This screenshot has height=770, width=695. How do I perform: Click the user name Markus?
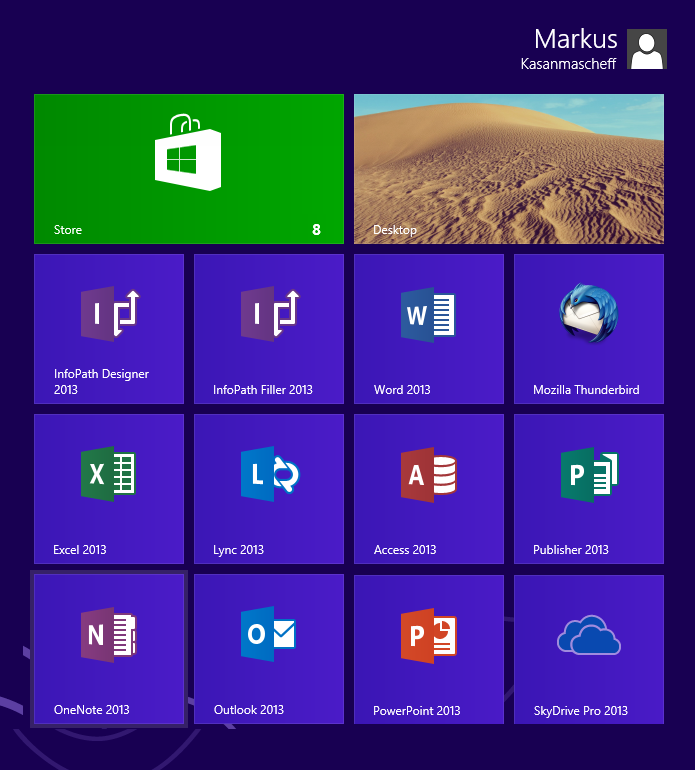click(x=575, y=39)
